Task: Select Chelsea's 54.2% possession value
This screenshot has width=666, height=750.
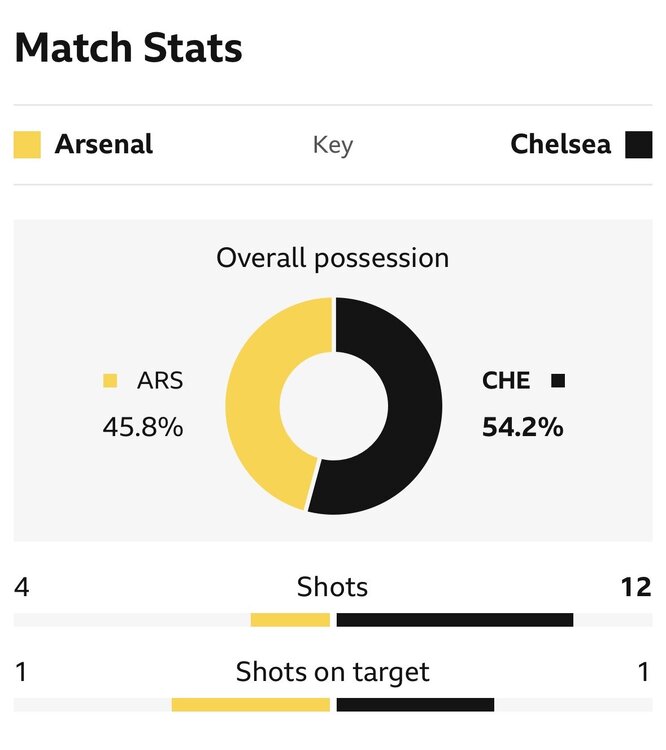Action: click(523, 427)
